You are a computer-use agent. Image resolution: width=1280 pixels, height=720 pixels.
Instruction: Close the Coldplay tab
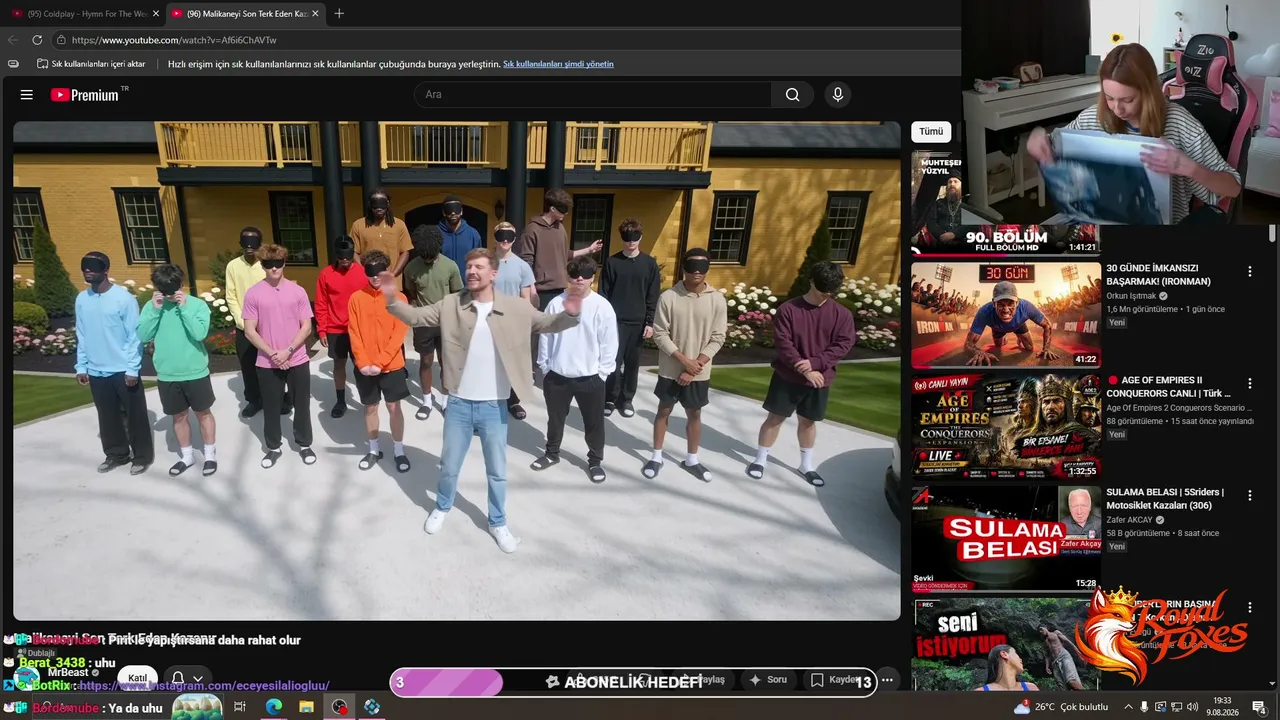(x=155, y=14)
